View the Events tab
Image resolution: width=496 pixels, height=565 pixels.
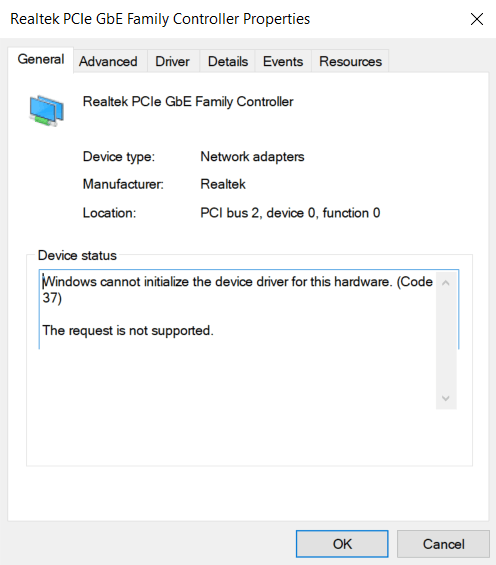click(283, 62)
